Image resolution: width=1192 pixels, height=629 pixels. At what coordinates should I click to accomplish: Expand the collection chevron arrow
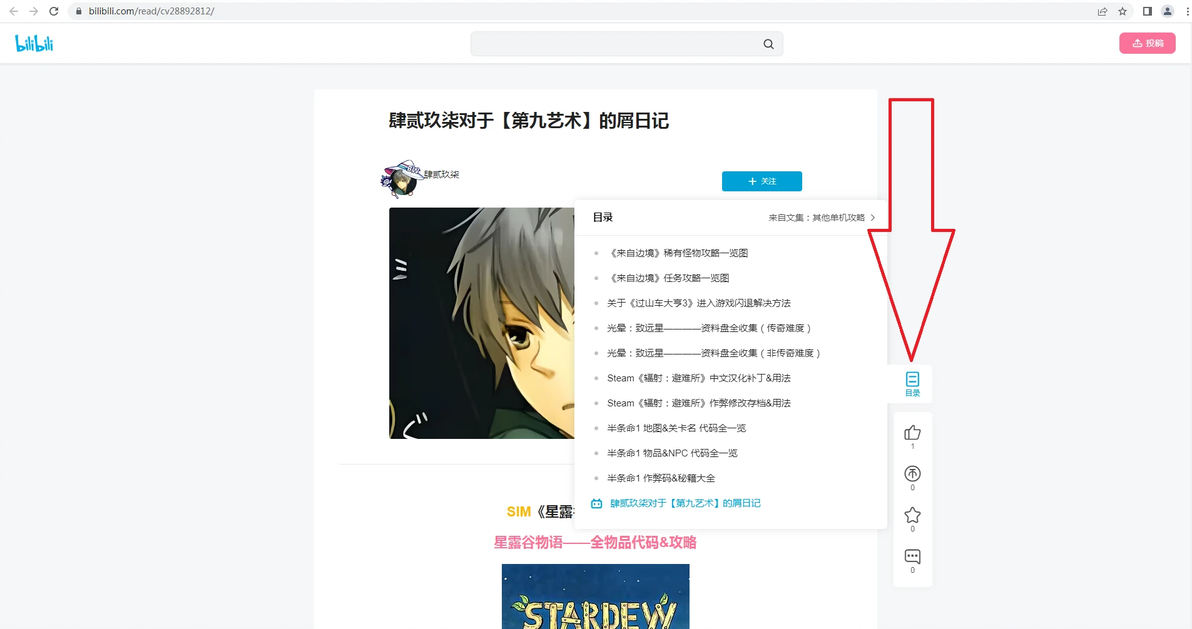873,218
